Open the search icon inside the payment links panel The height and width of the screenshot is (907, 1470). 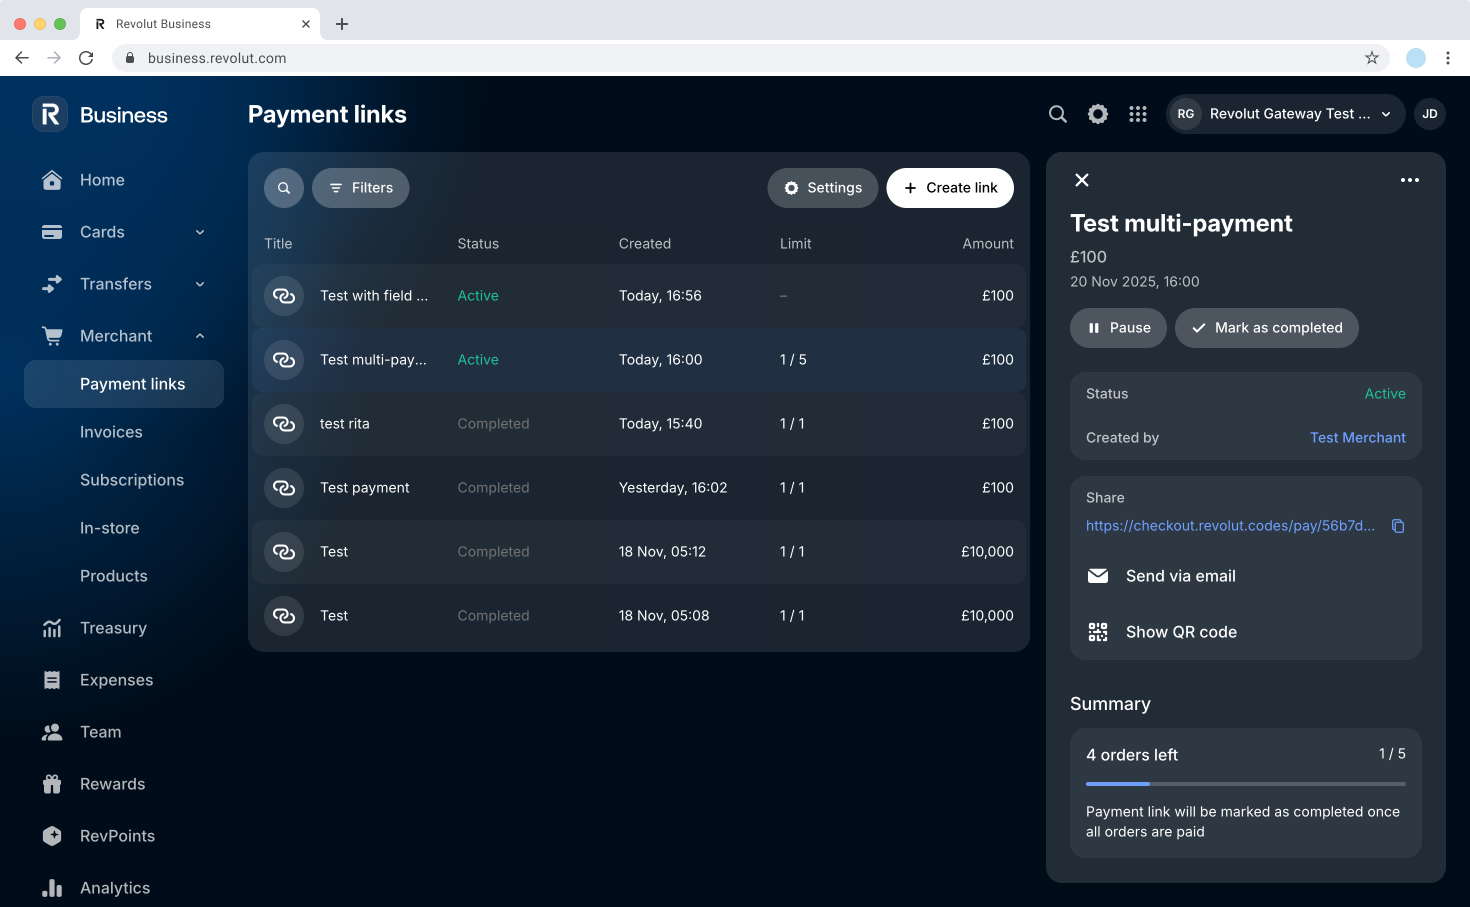click(283, 187)
